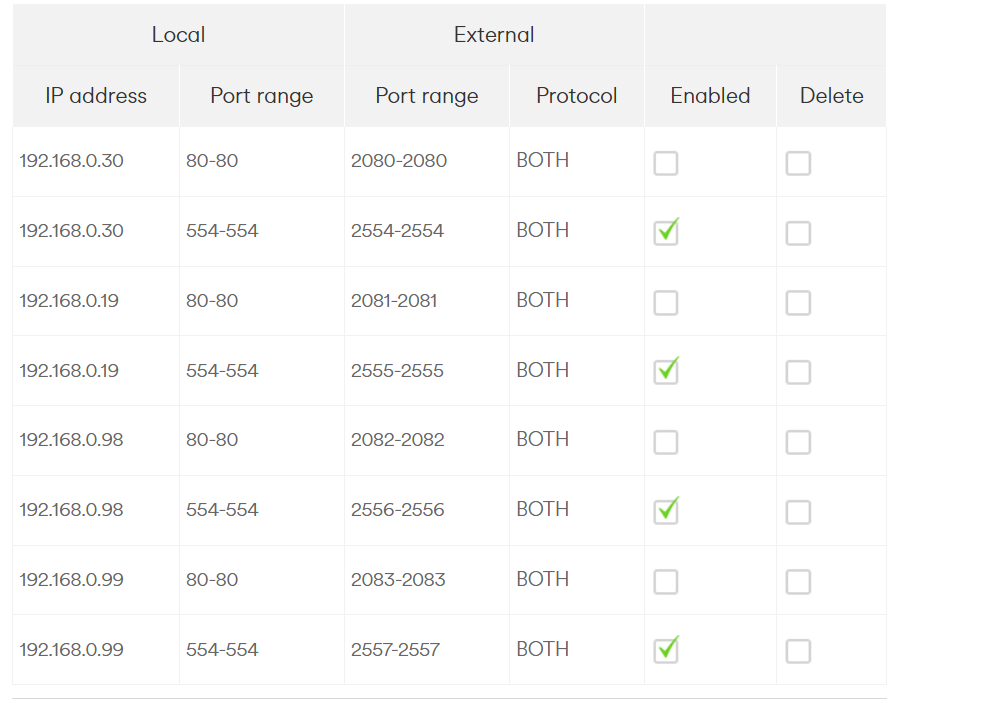The height and width of the screenshot is (708, 982).
Task: Tick Delete box for 2556-2556 rule
Action: click(x=798, y=512)
